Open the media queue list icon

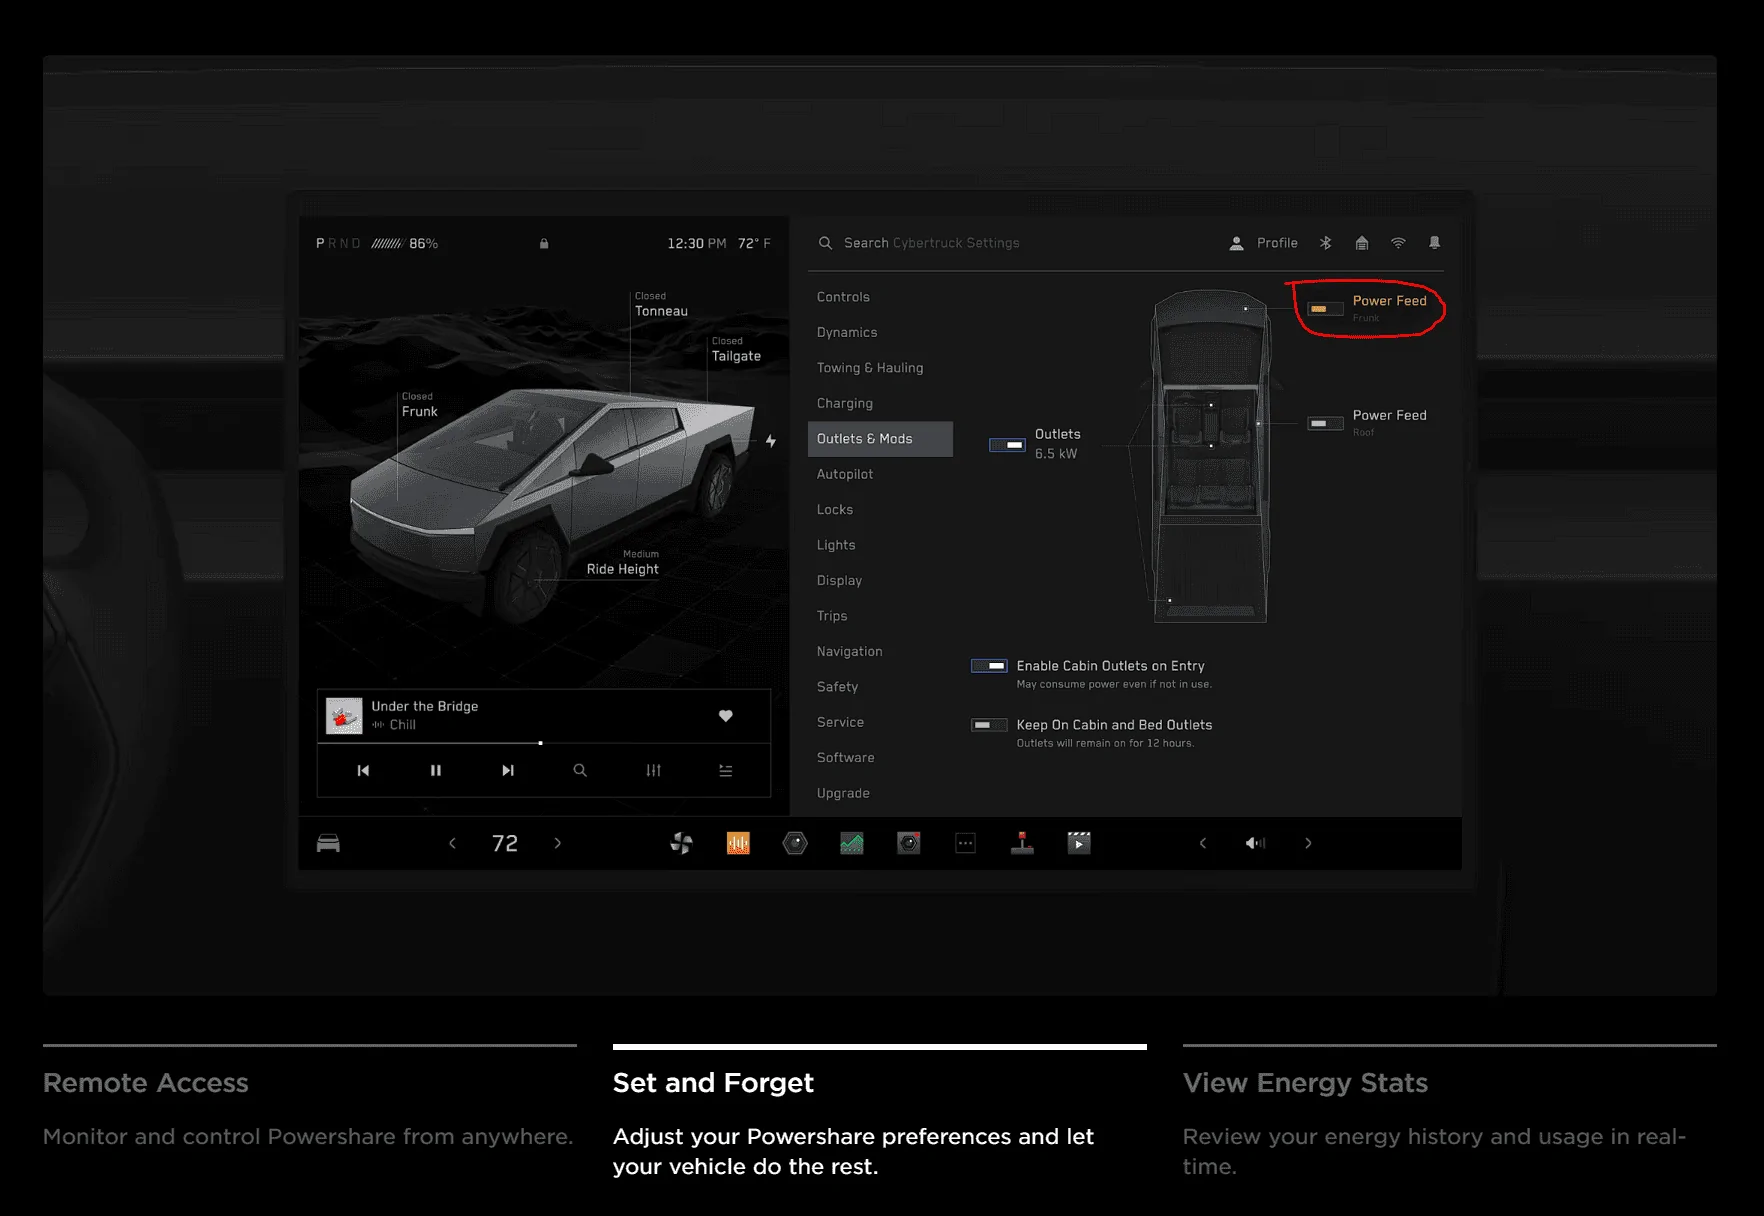pyautogui.click(x=726, y=770)
